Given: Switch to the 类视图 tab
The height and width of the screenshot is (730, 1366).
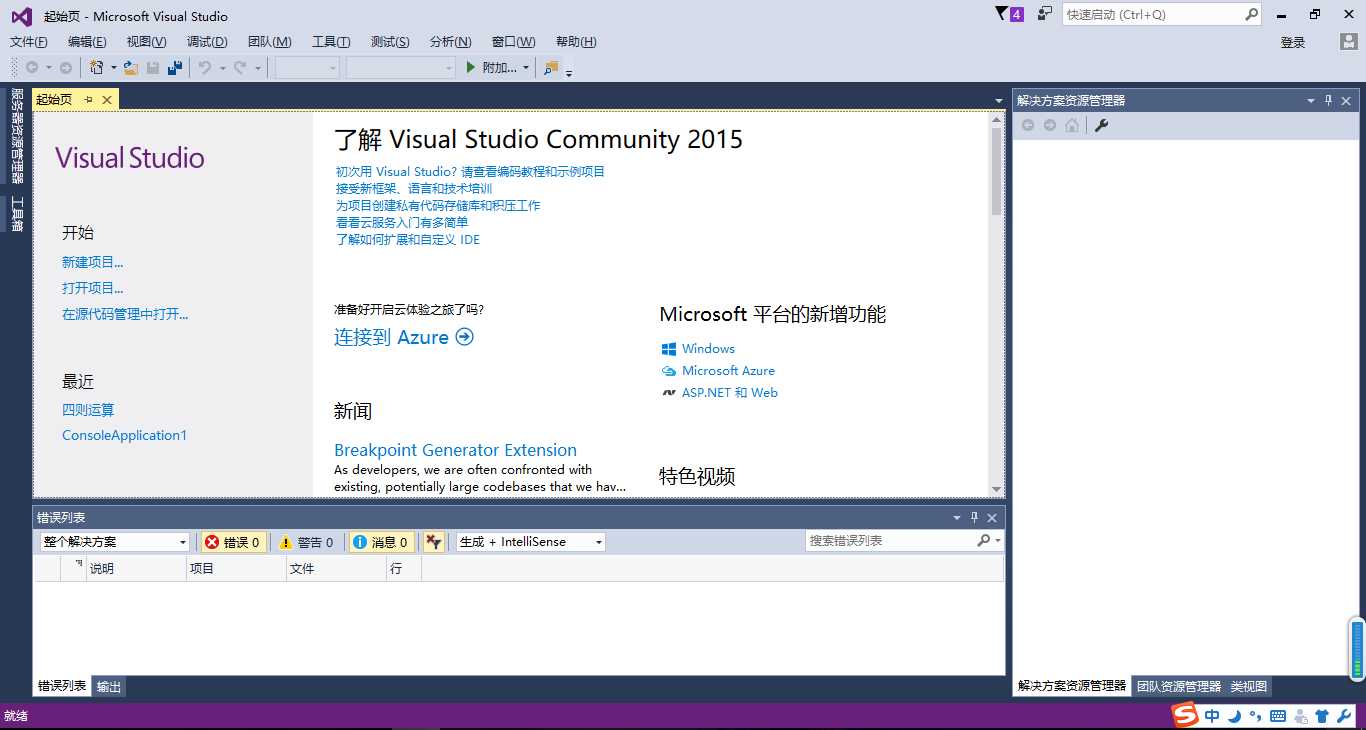Looking at the screenshot, I should pos(1249,687).
